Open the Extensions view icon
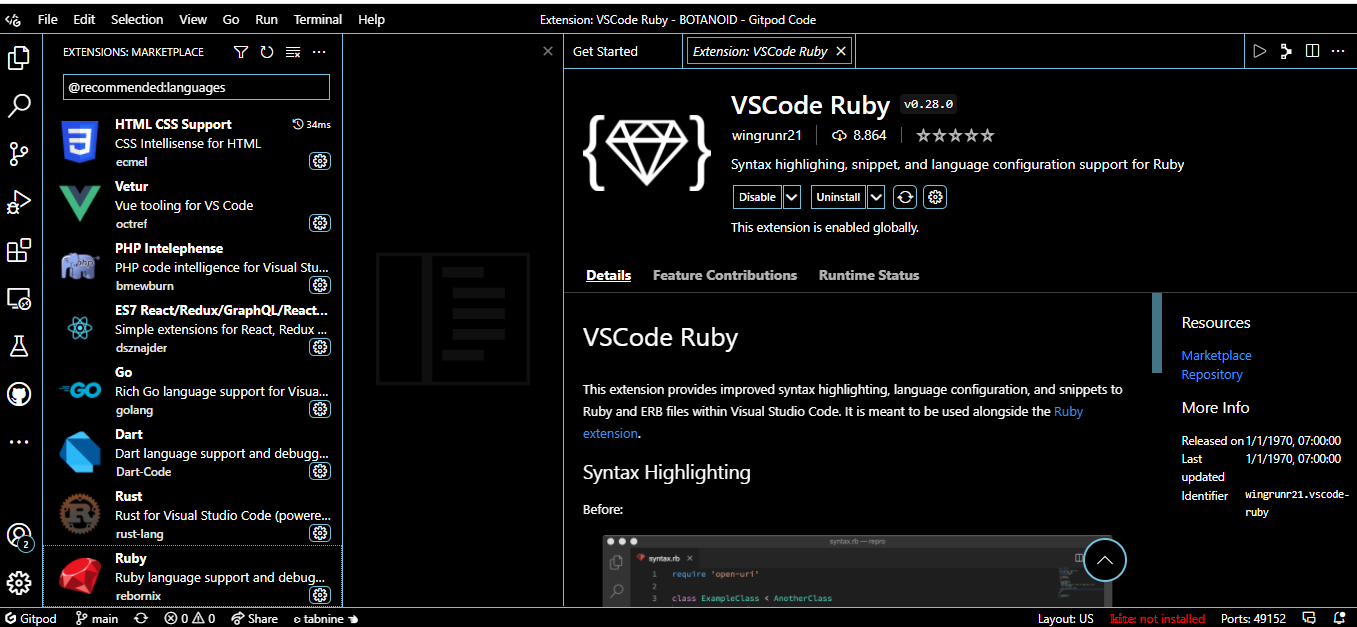 [19, 250]
